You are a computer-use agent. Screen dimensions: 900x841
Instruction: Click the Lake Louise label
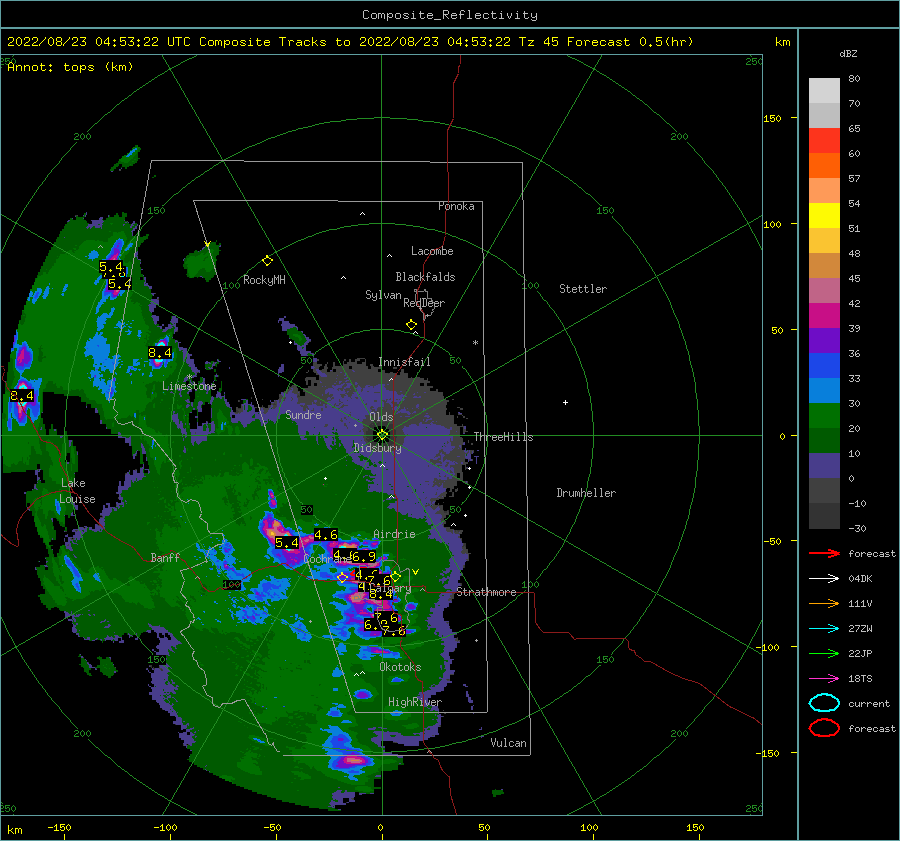coord(77,491)
